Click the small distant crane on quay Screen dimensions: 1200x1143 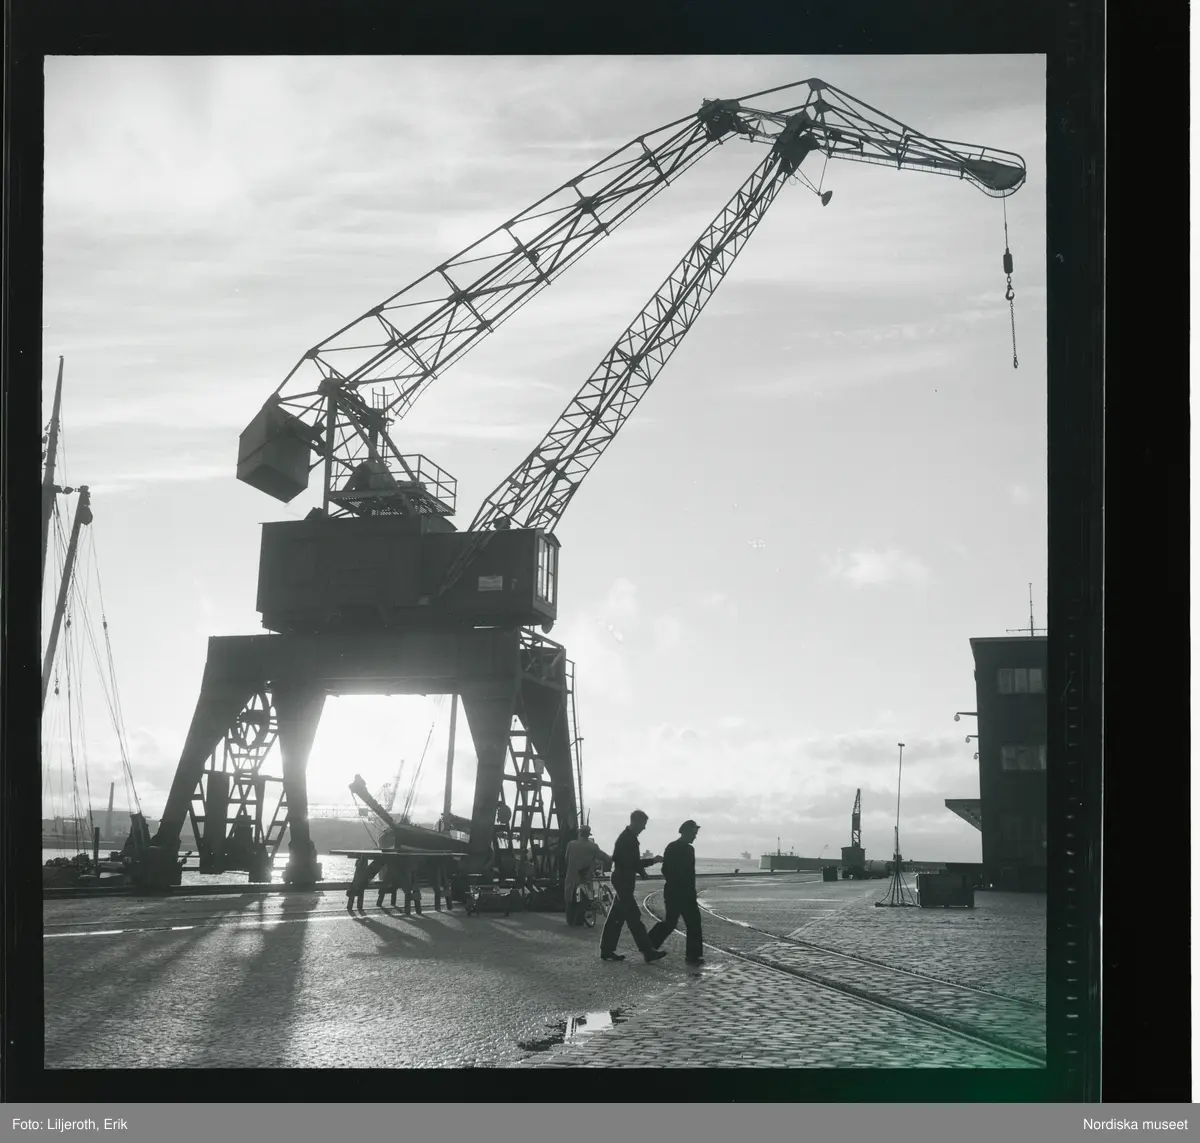pos(855,820)
